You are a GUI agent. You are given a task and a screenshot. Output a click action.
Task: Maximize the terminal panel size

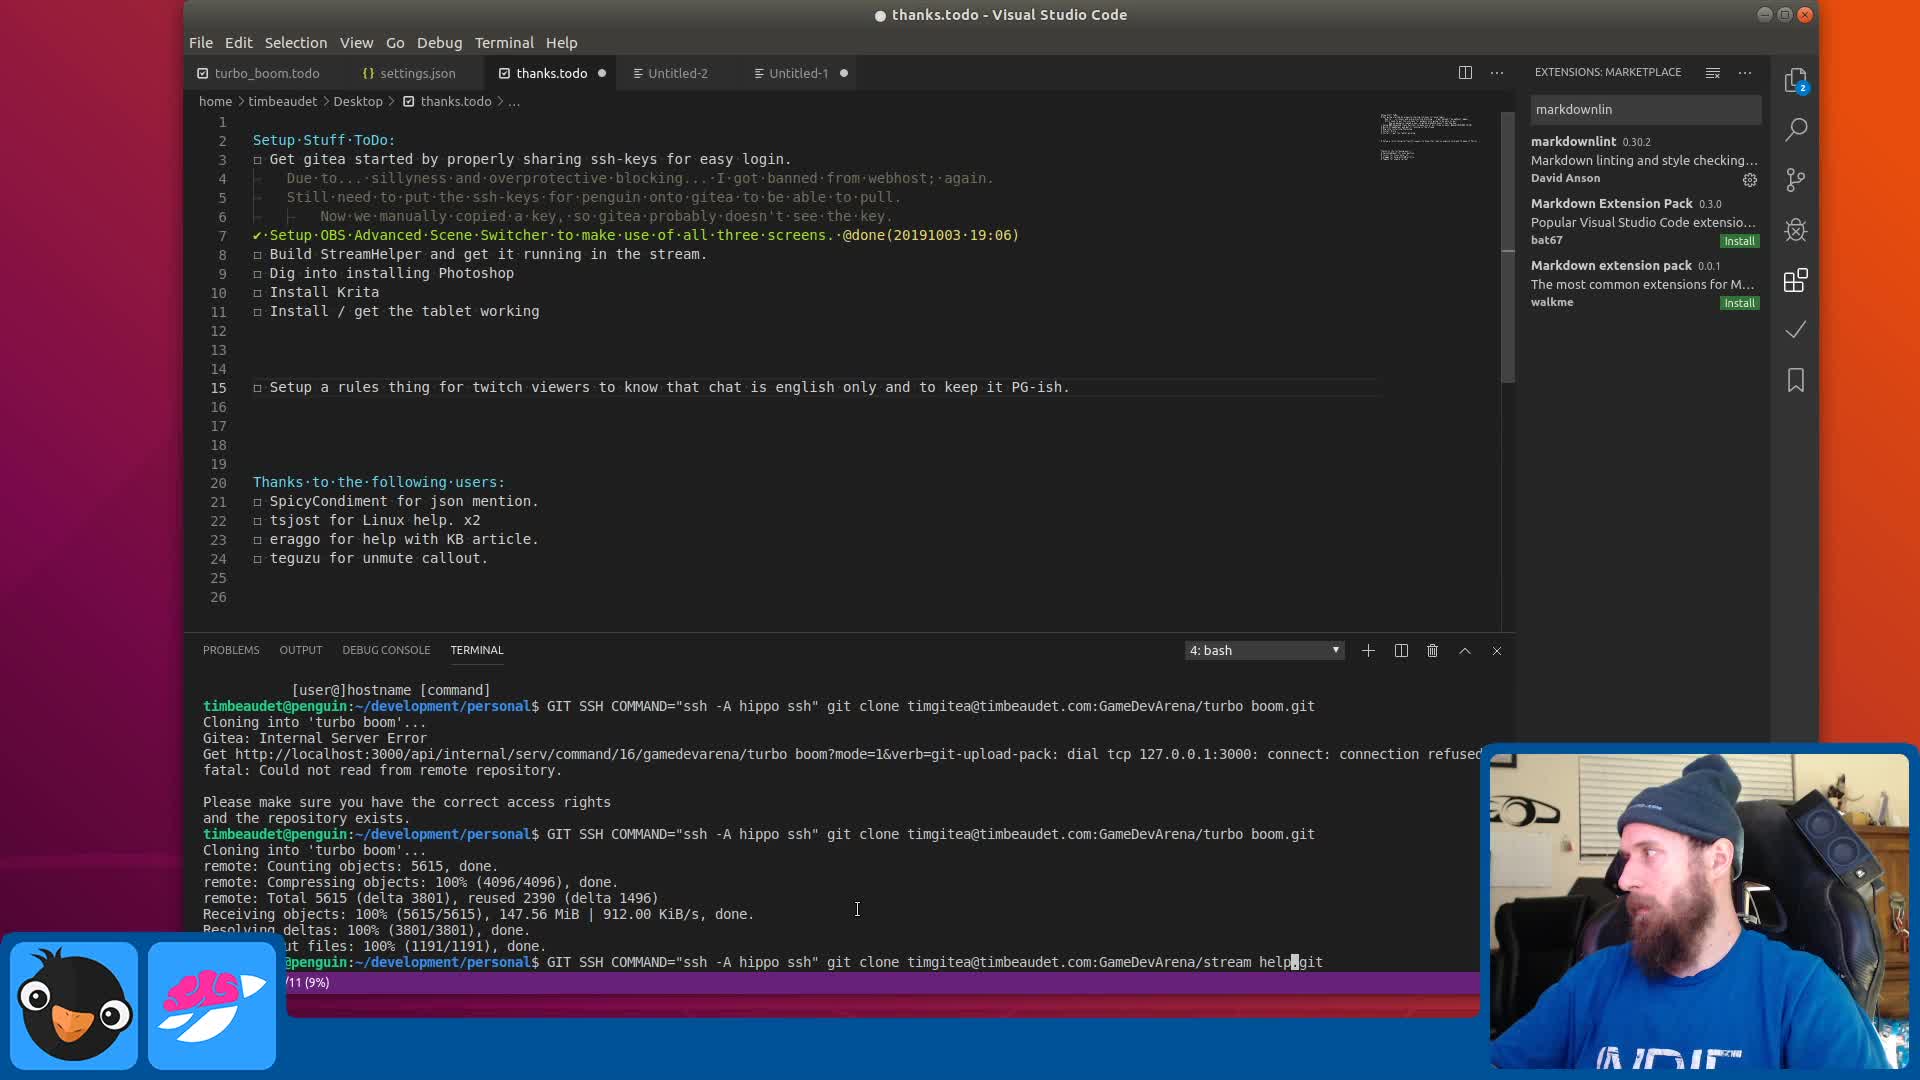point(1465,651)
